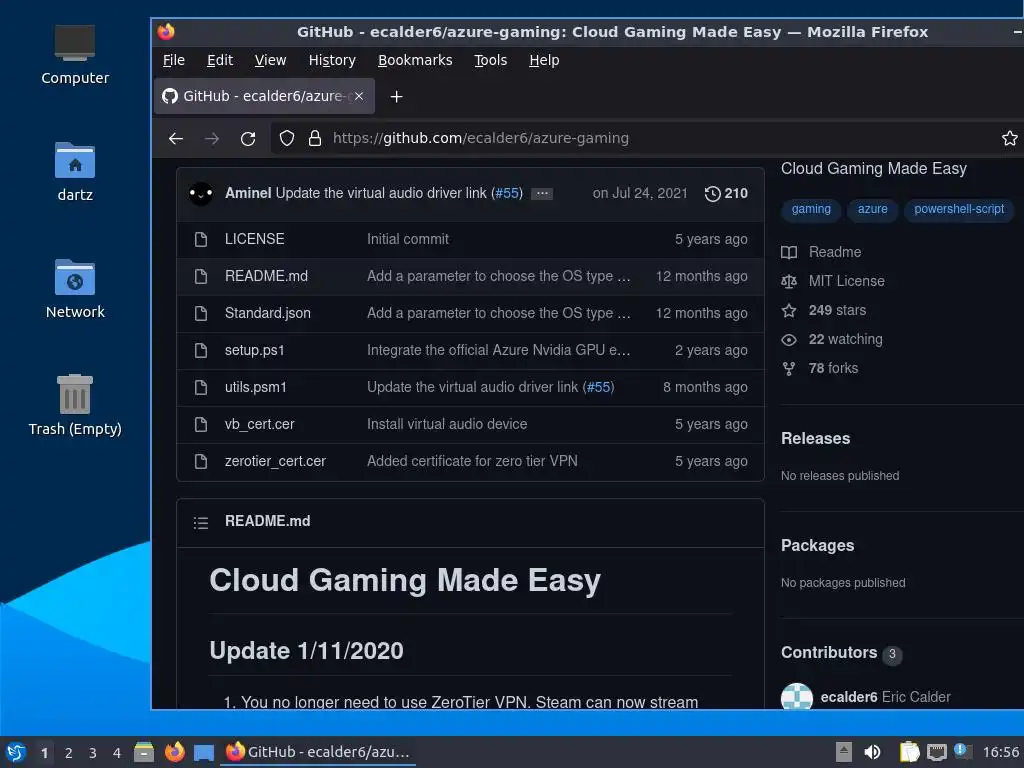Open README table of contents list icon
Screen dimensions: 1024x768
coord(201,522)
